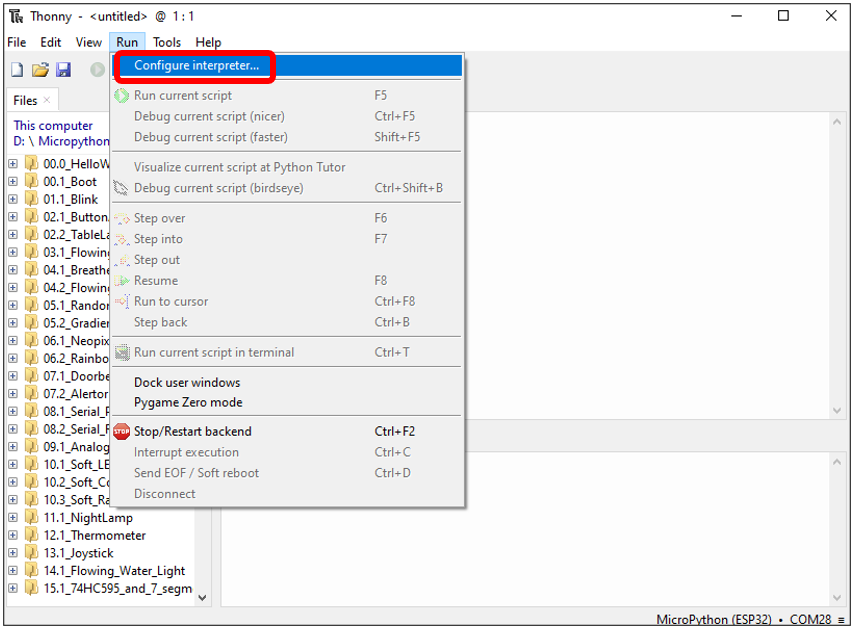Click the Step over arrow icon
This screenshot has width=854, height=629.
tap(122, 218)
